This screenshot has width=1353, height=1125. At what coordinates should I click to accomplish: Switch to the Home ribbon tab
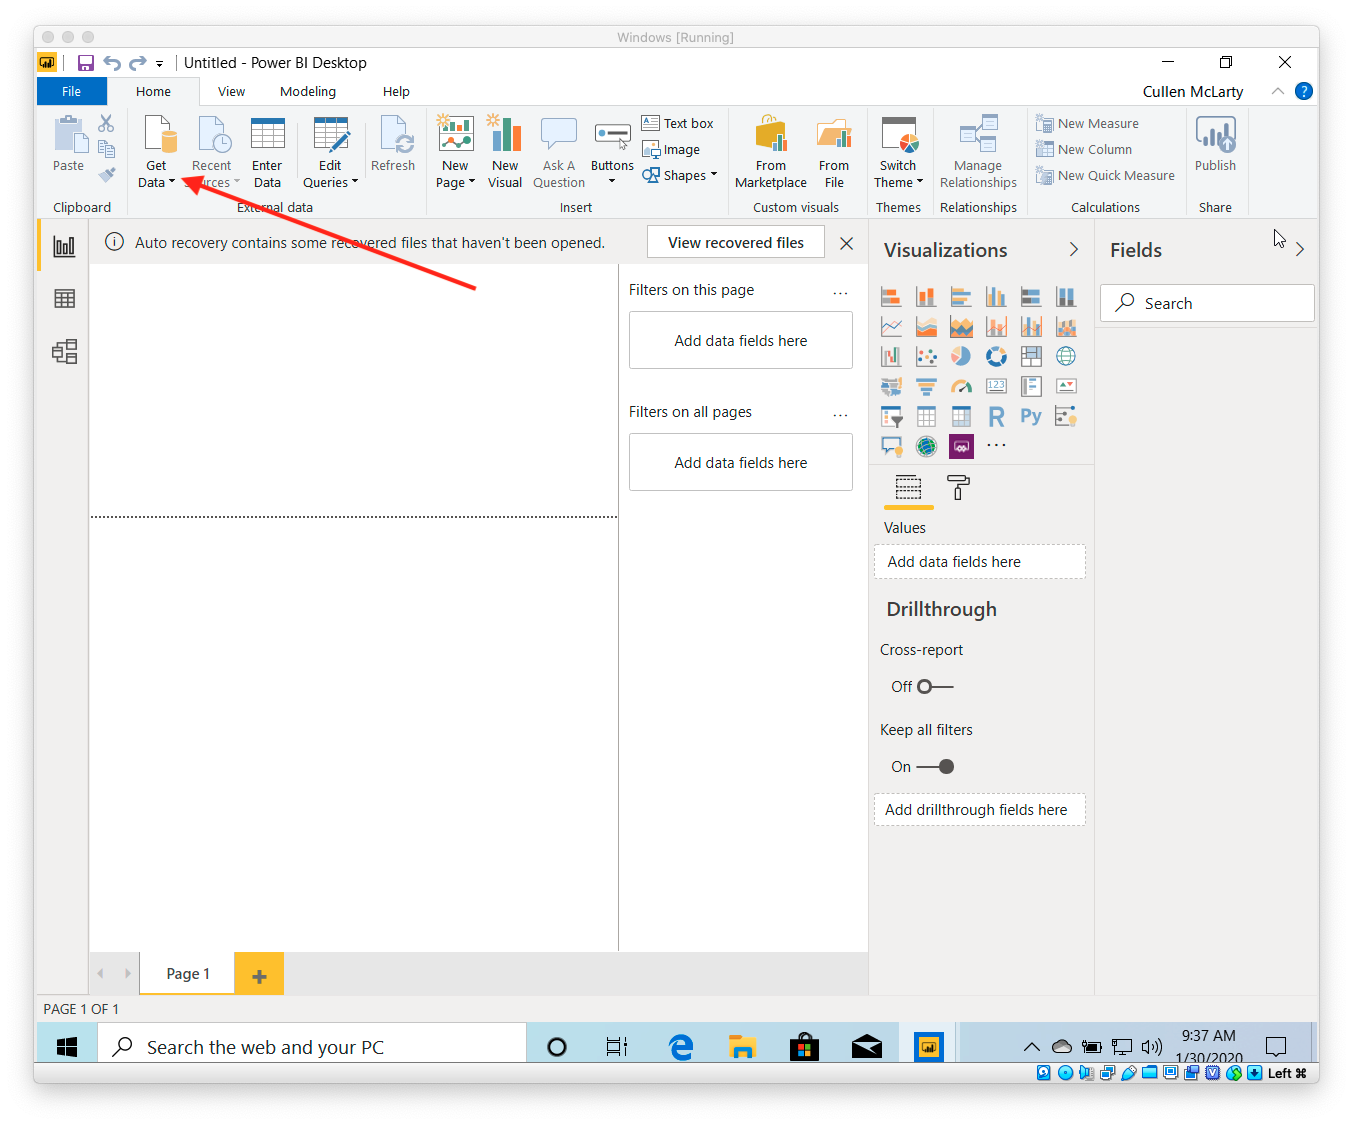click(x=153, y=91)
